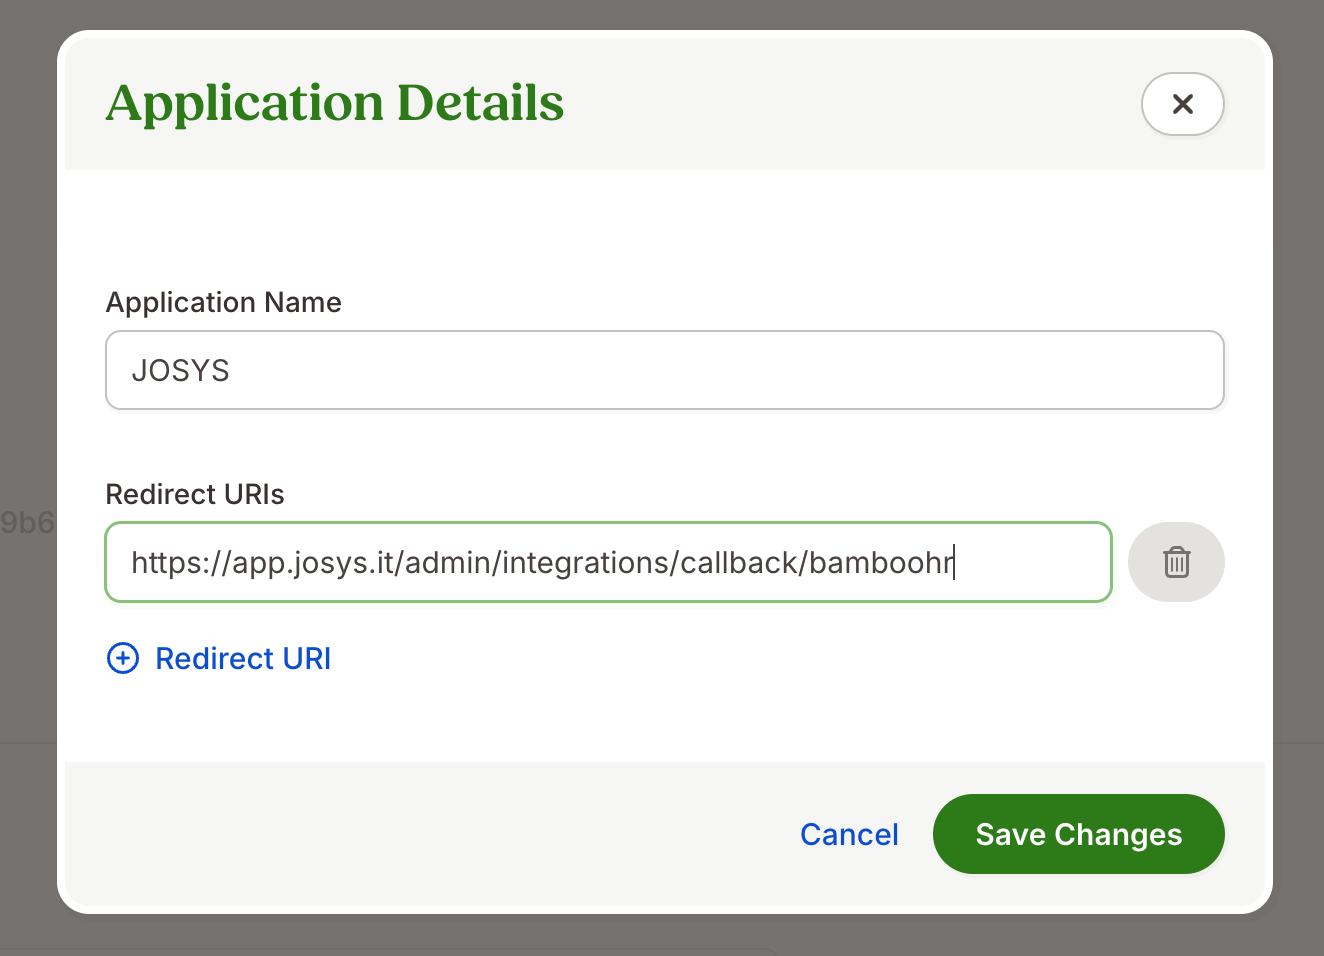Click the dimmed '9b6' text behind dialog
Image resolution: width=1324 pixels, height=956 pixels.
(27, 522)
